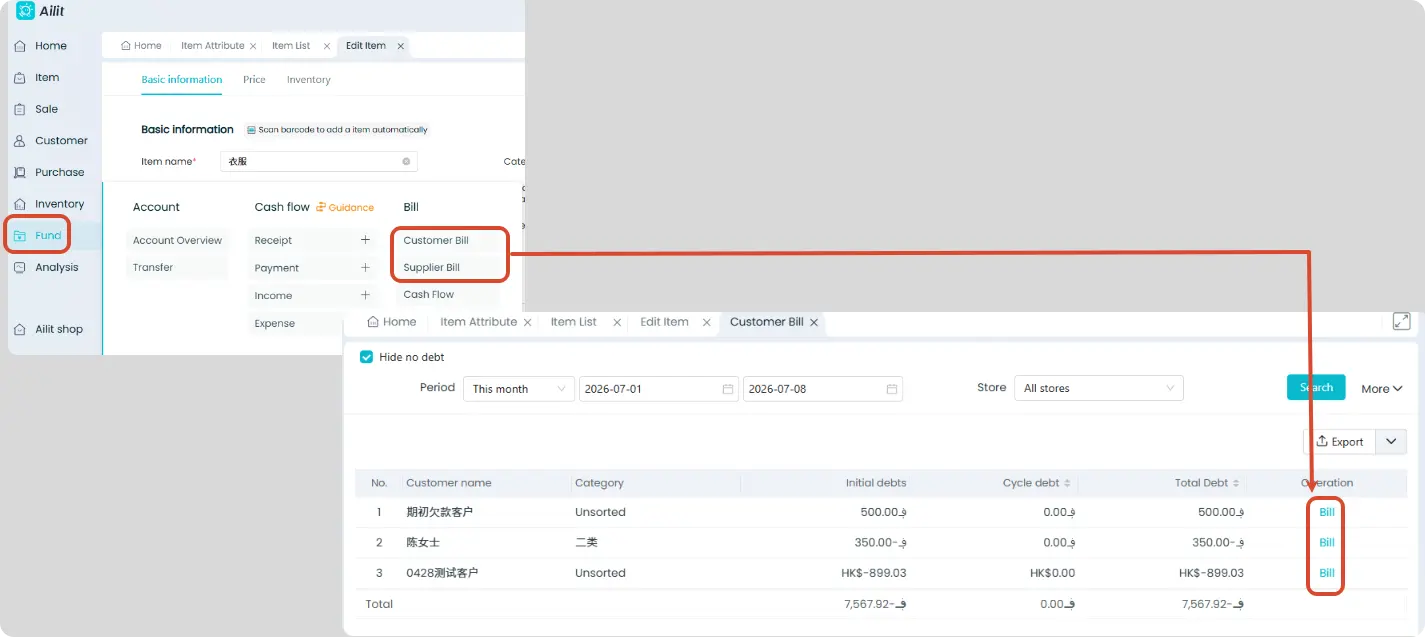Open the start date calendar icon
Screen dimensions: 1425x637
[x=728, y=389]
